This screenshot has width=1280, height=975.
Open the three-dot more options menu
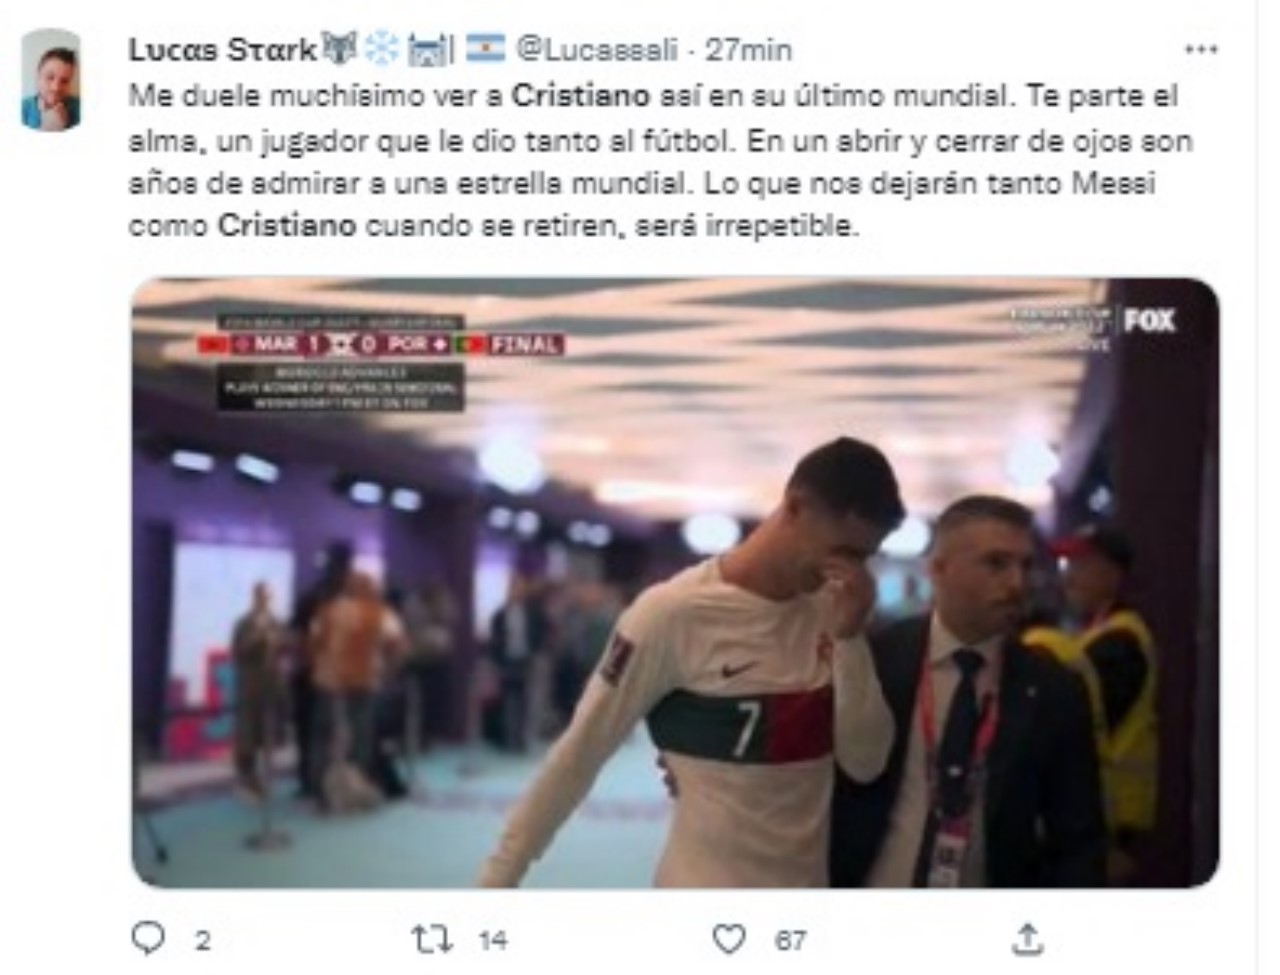1200,49
